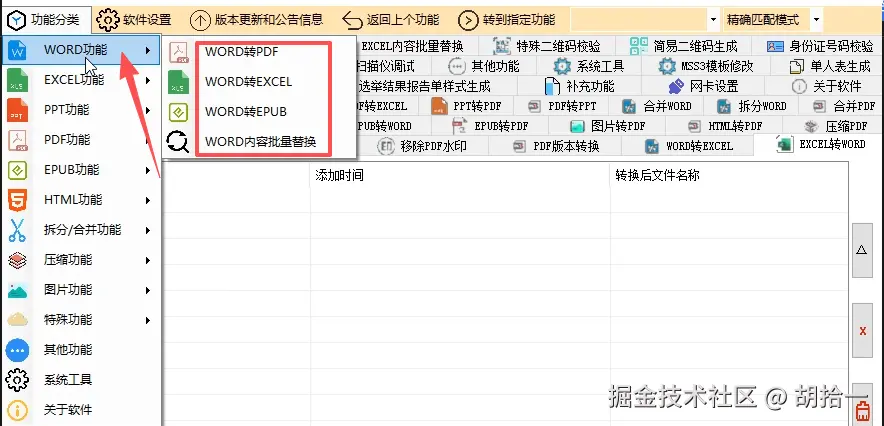Click the 其他功能 blue dots icon in menu
Viewport: 884px width, 426px height.
tap(17, 350)
